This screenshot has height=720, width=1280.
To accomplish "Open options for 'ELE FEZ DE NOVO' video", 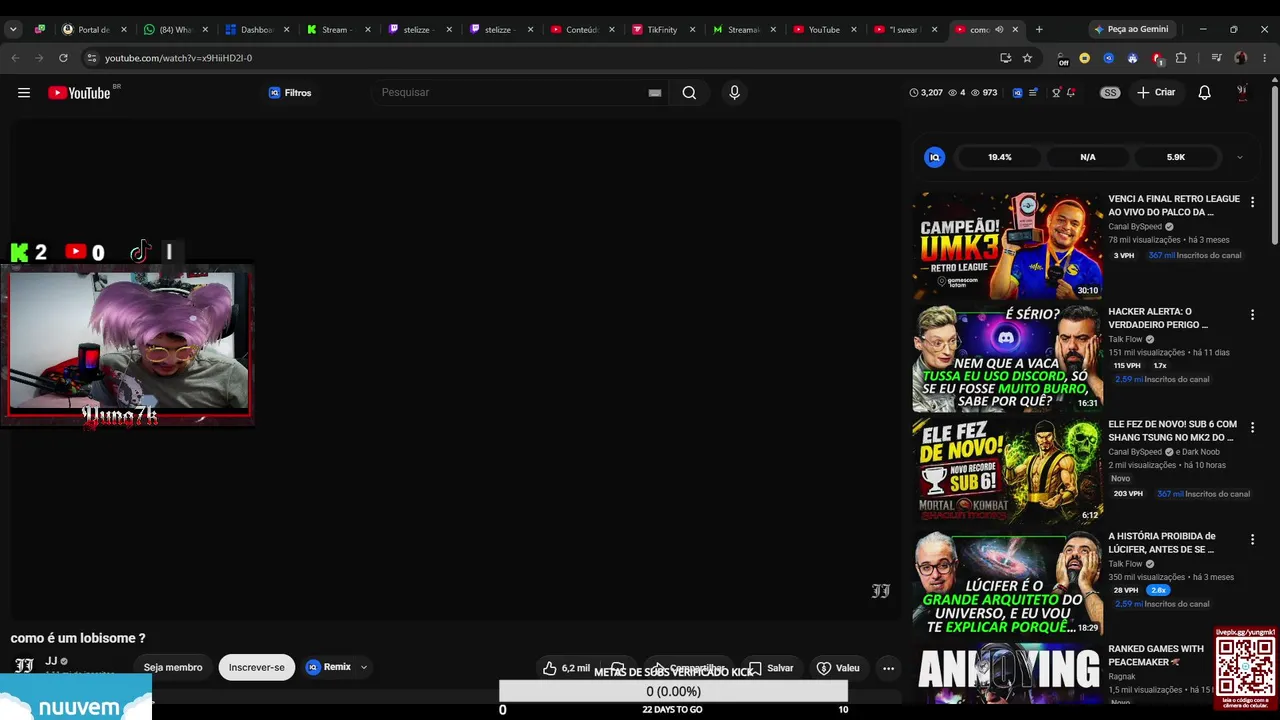I will [1252, 428].
